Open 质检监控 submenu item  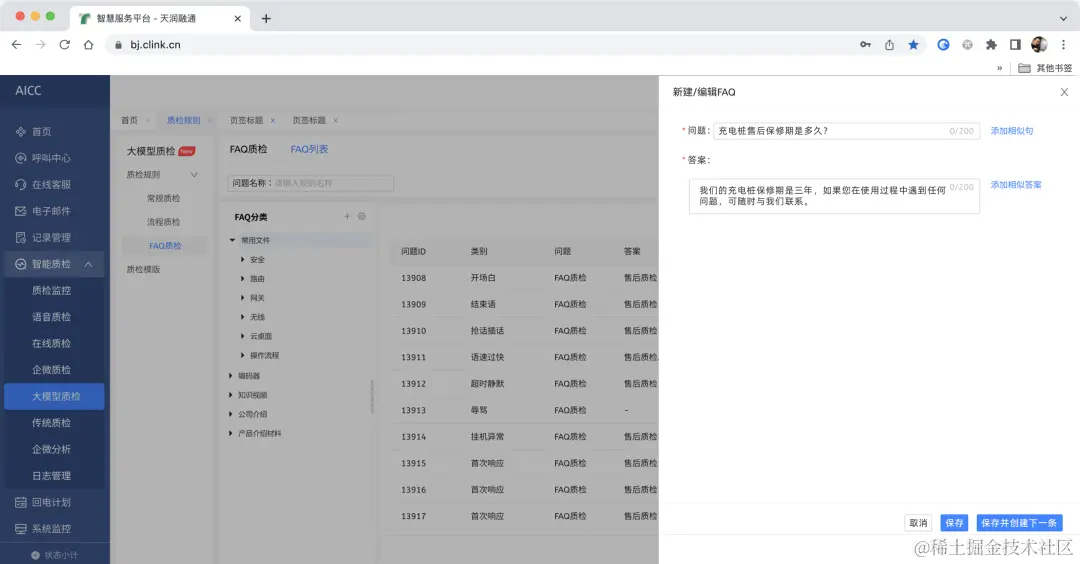tap(52, 291)
